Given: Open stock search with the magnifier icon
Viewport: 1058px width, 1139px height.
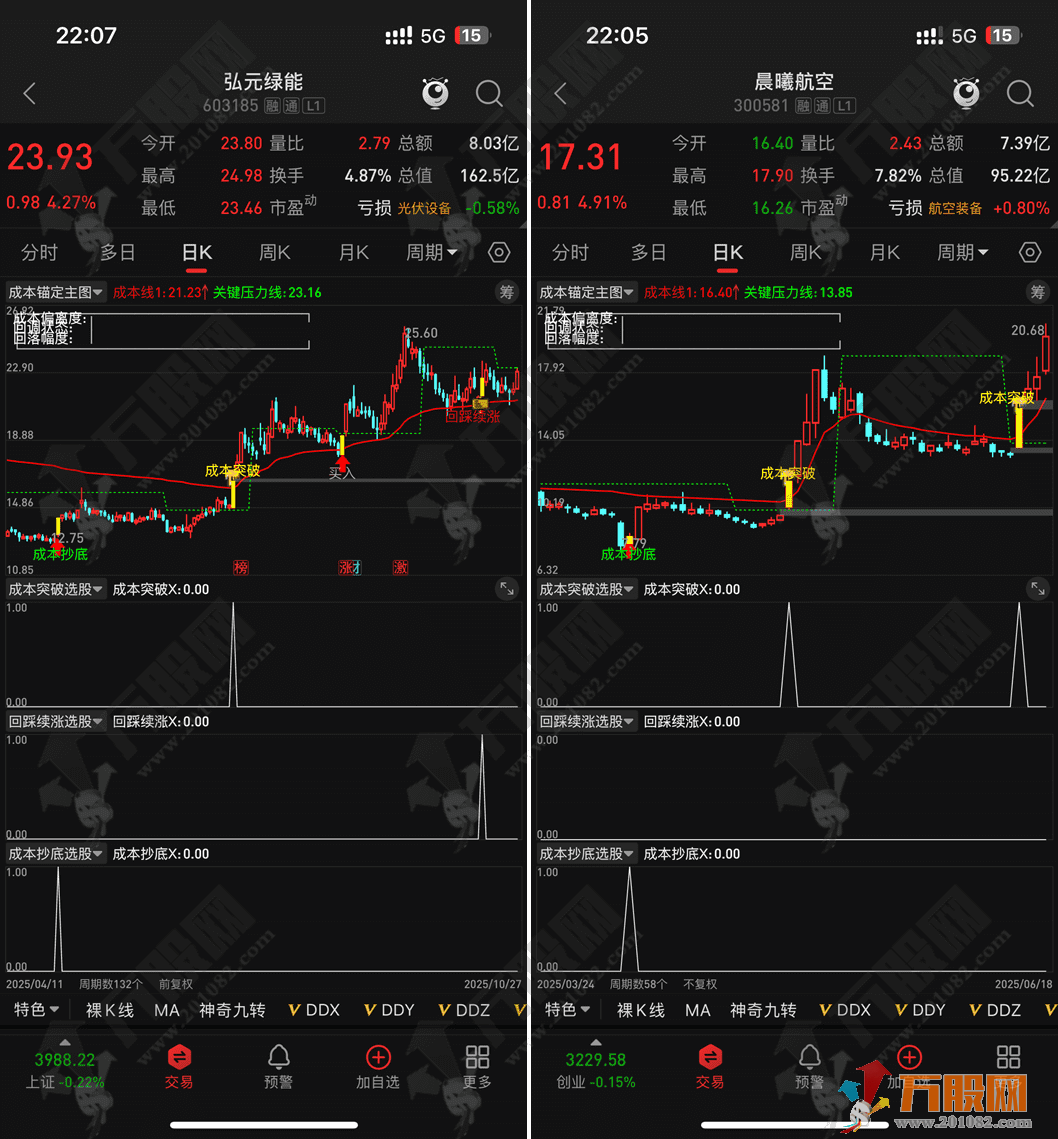Looking at the screenshot, I should pyautogui.click(x=489, y=93).
